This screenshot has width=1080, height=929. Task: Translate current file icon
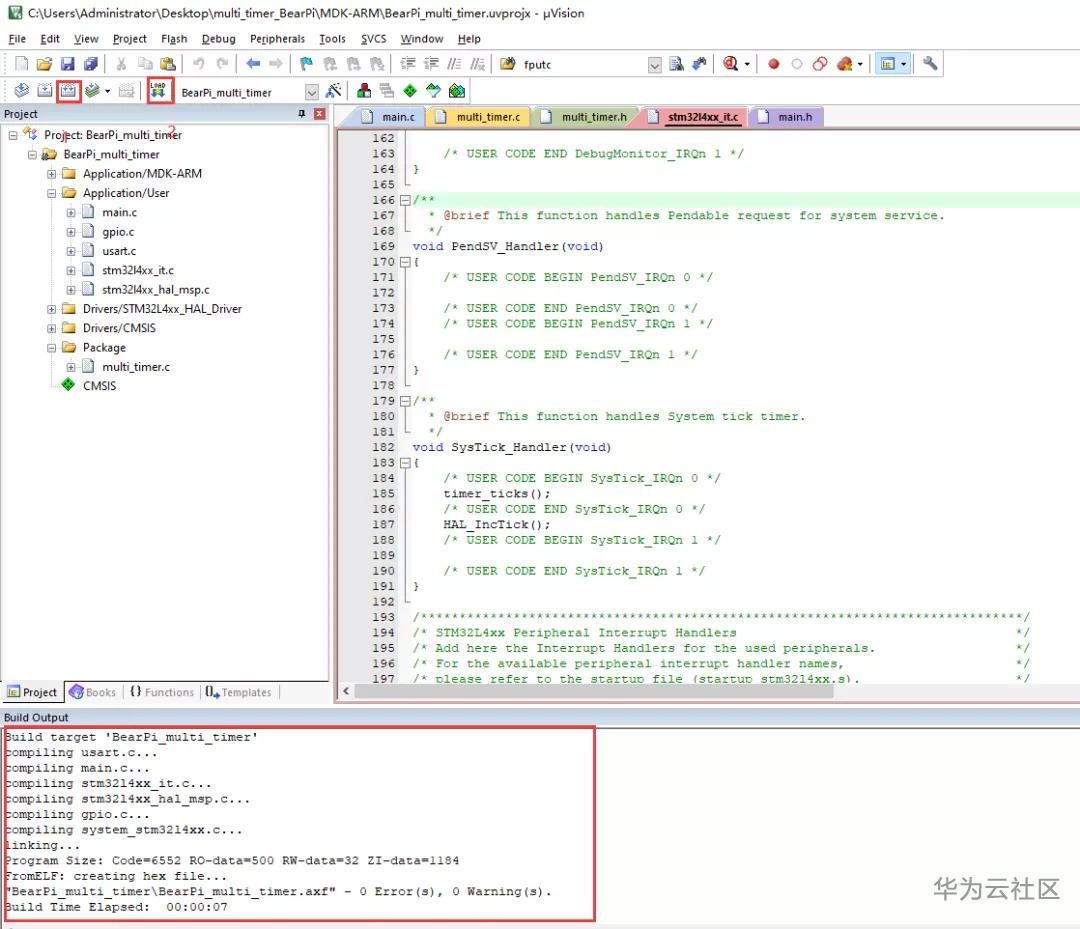[21, 91]
